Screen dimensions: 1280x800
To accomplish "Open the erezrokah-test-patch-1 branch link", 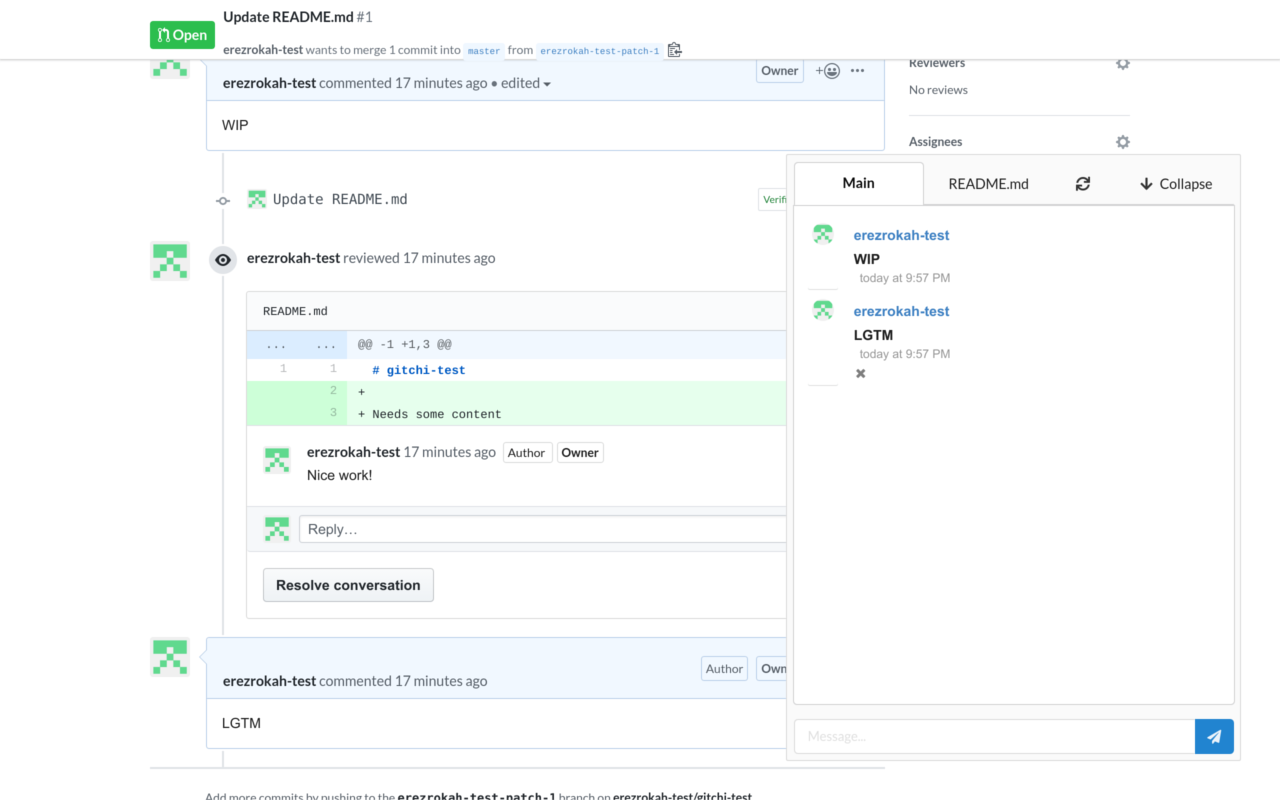I will (x=600, y=50).
